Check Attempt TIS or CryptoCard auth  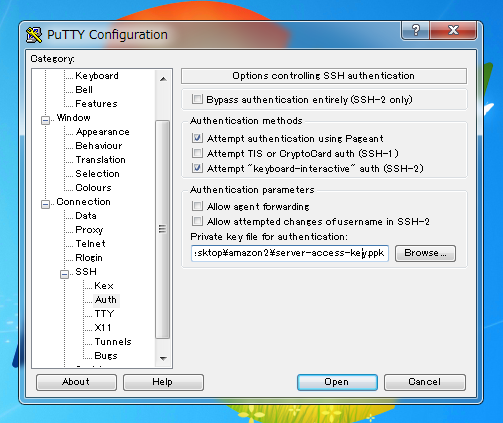pyautogui.click(x=197, y=153)
